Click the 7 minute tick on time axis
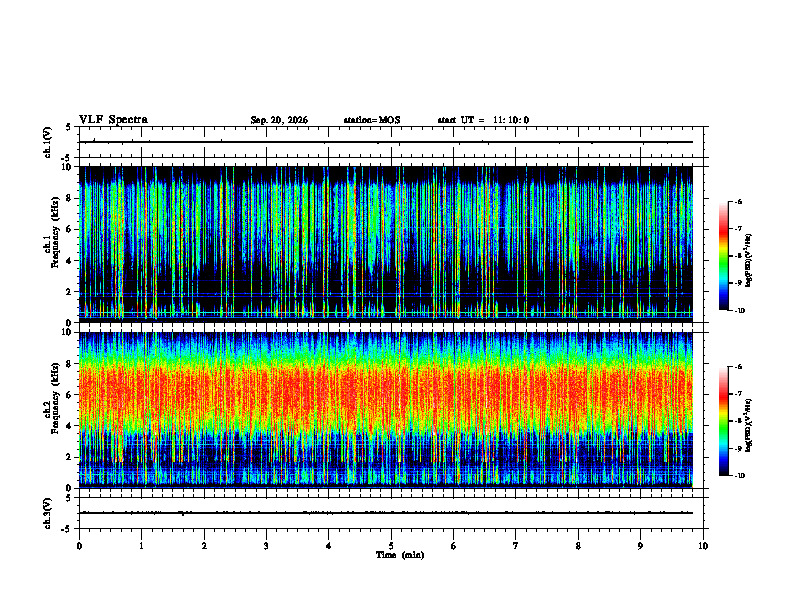The image size is (792, 612). pos(516,546)
